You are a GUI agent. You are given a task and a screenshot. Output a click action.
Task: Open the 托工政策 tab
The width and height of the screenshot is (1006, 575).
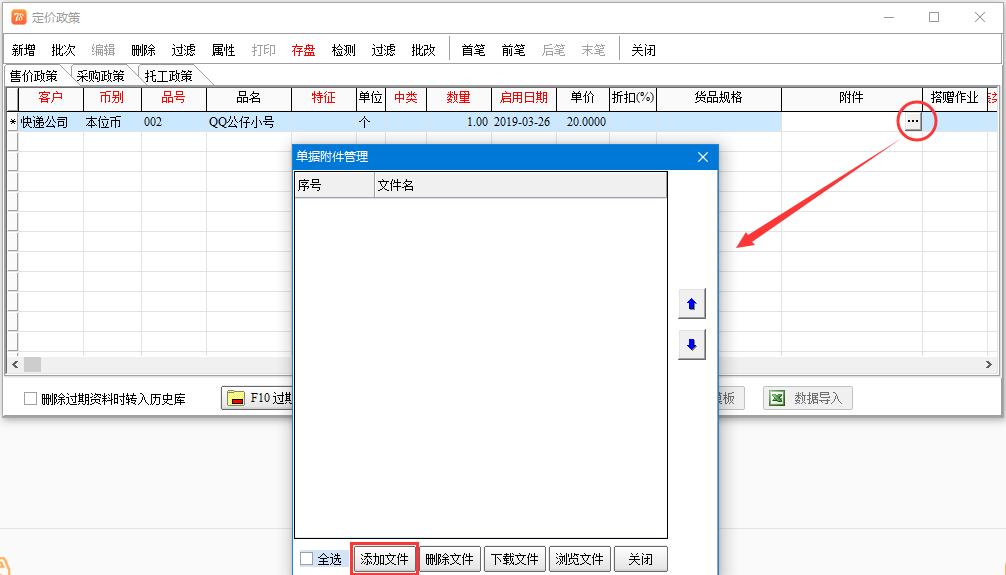click(168, 76)
